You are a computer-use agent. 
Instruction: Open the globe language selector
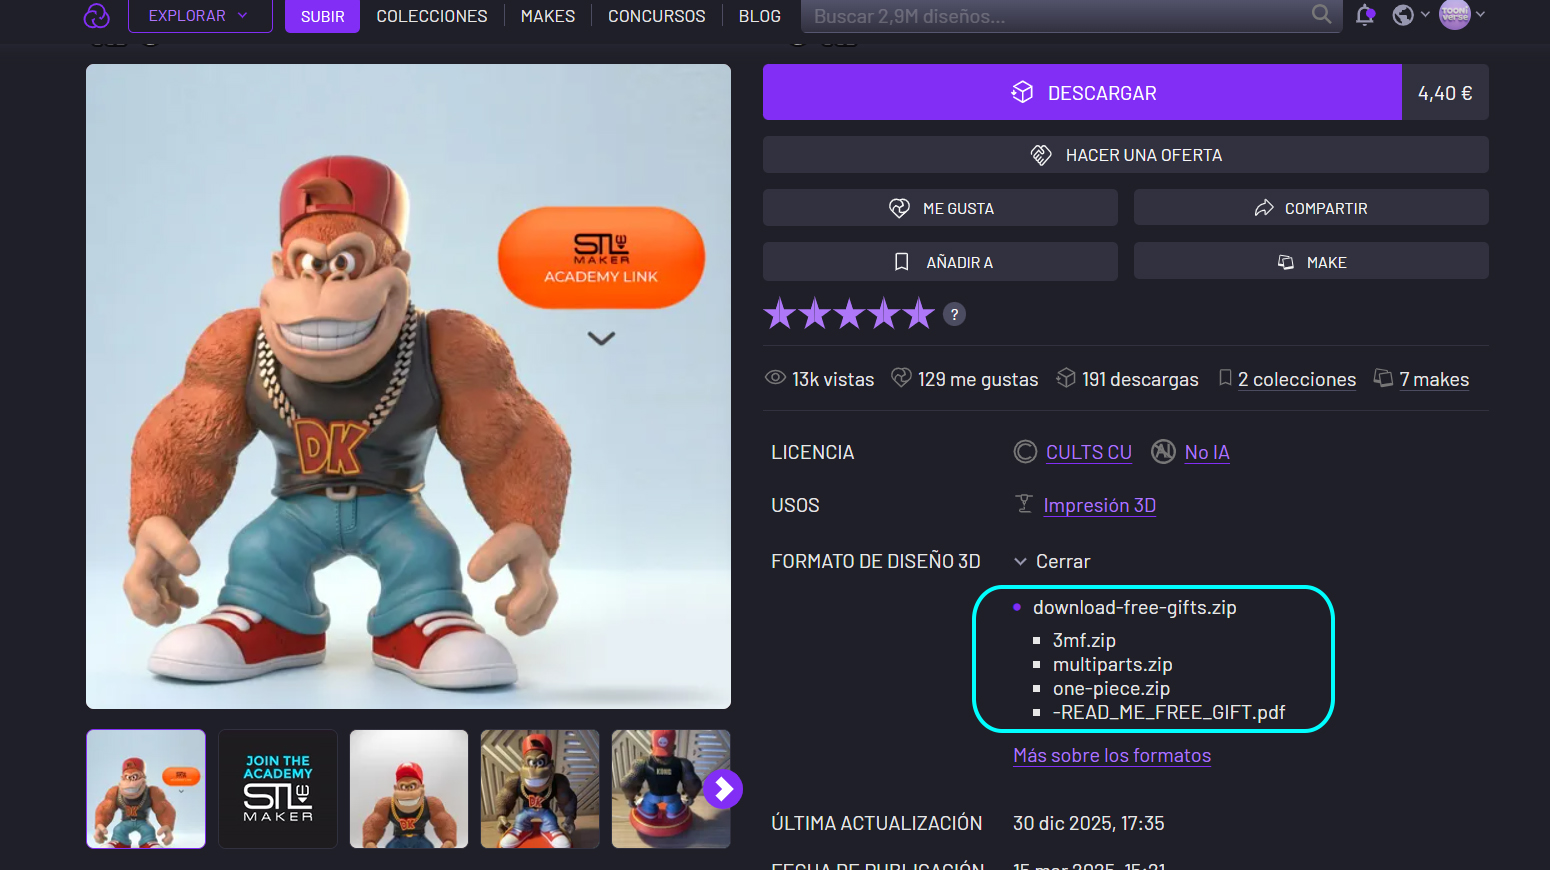point(1410,15)
